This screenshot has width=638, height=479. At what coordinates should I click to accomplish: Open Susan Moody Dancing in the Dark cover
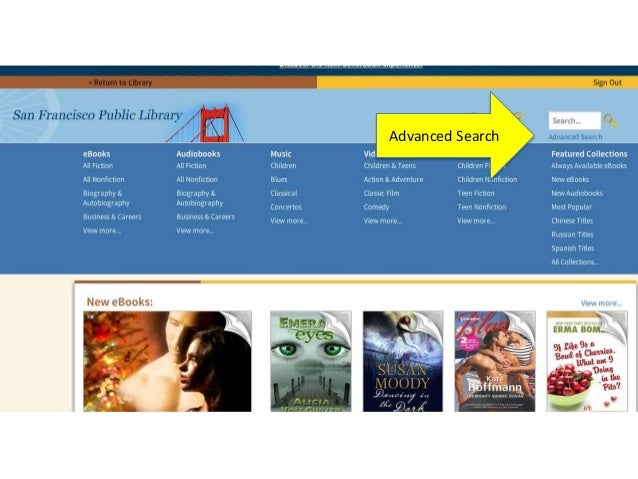pyautogui.click(x=403, y=361)
